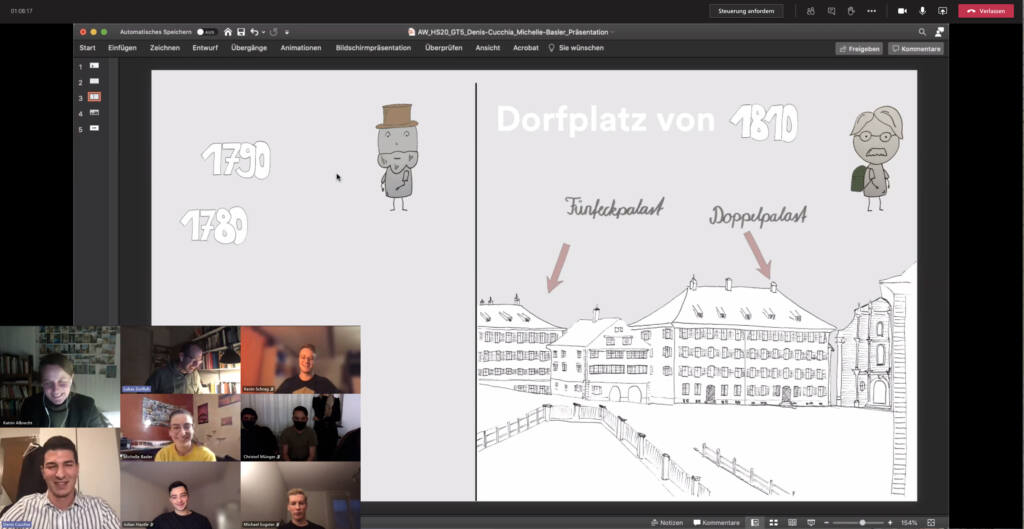
Task: Toggle the Teams camera on or off
Action: click(x=903, y=11)
